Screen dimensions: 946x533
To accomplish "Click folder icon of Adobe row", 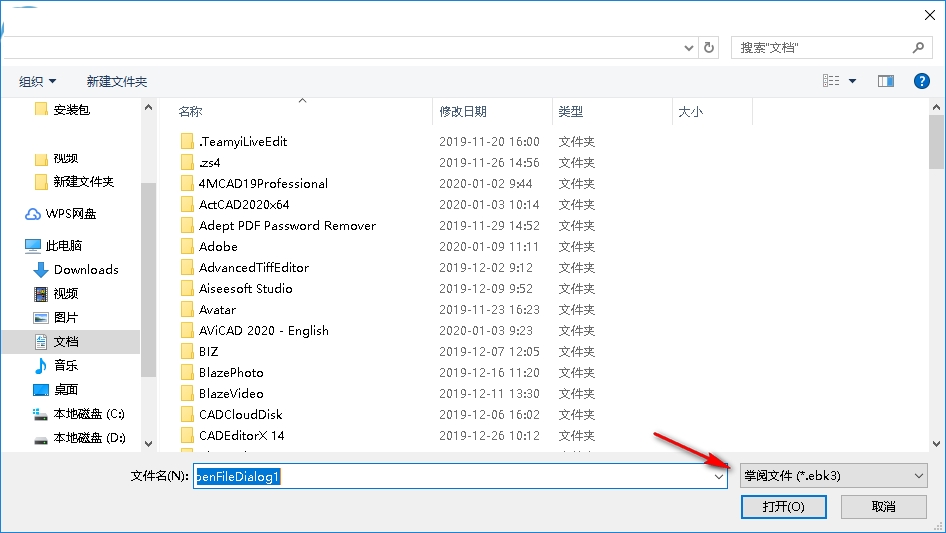I will point(187,246).
